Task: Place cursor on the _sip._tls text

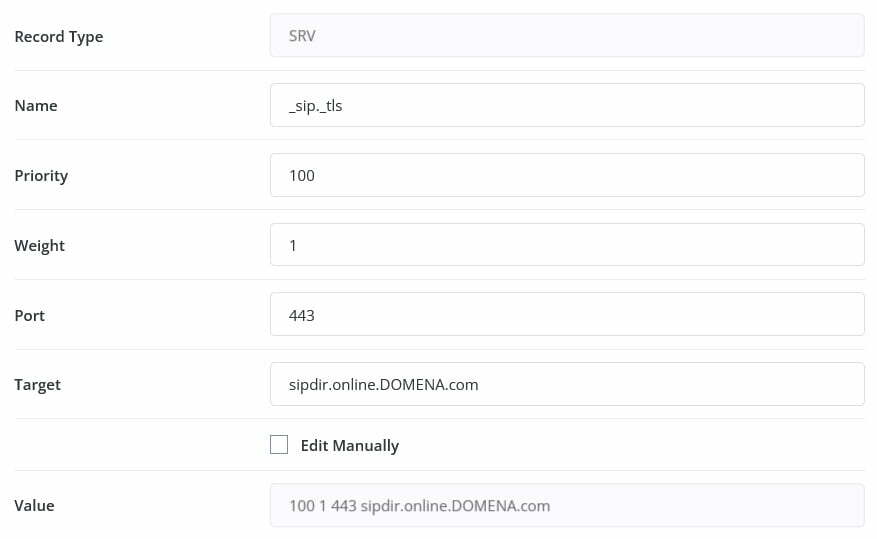Action: click(x=315, y=106)
